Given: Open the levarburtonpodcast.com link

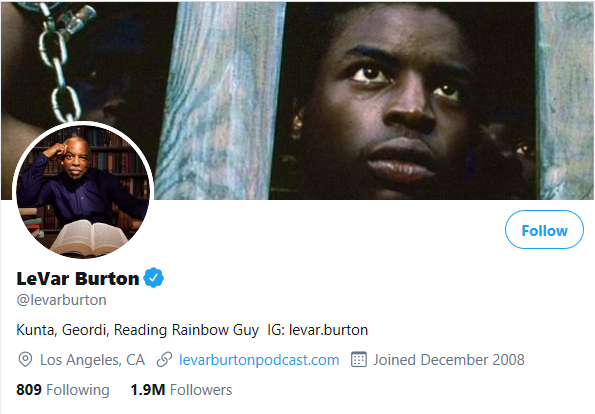Looking at the screenshot, I should point(259,360).
